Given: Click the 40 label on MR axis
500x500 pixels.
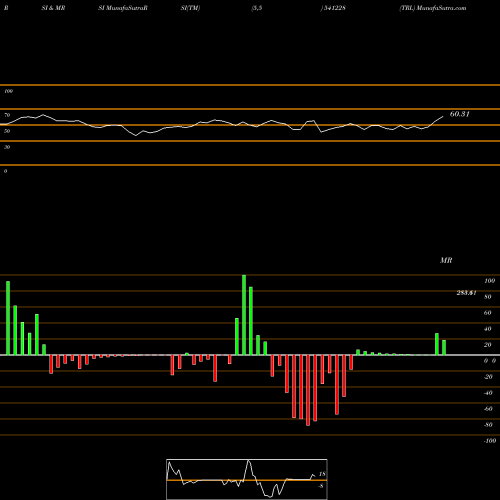Looking at the screenshot, I should pos(488,329).
